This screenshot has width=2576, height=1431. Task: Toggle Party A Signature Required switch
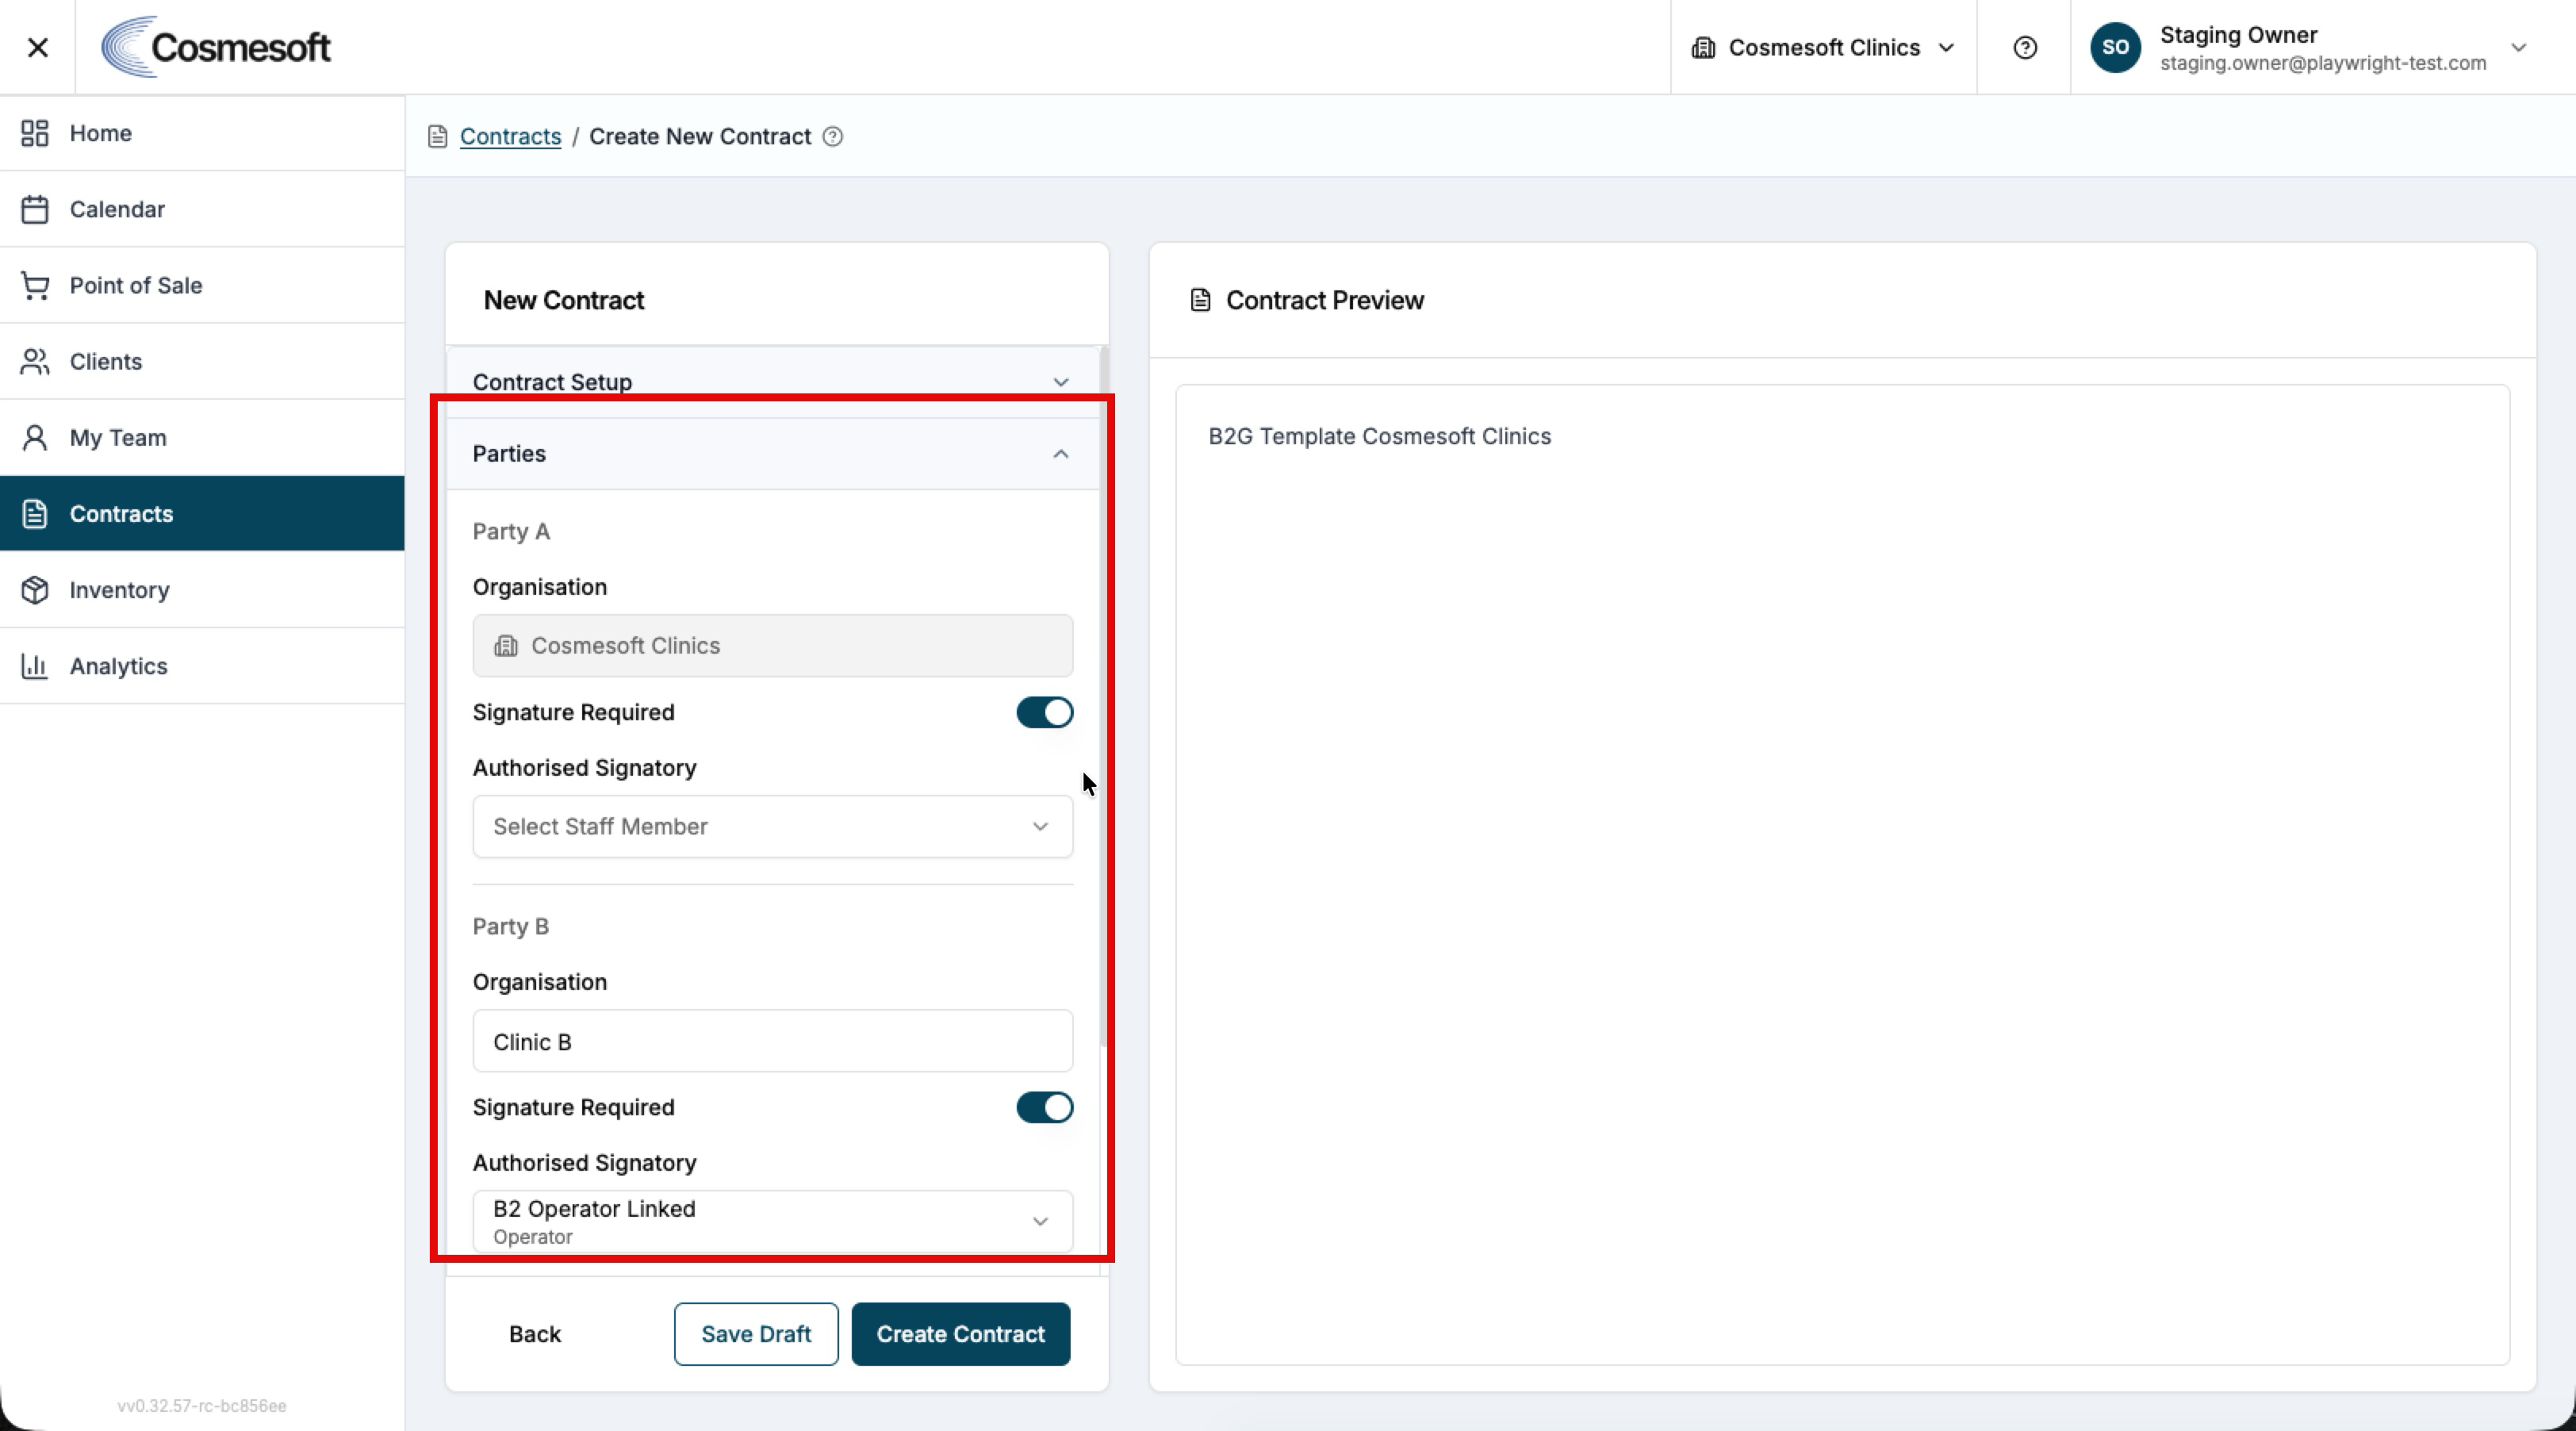click(x=1044, y=712)
